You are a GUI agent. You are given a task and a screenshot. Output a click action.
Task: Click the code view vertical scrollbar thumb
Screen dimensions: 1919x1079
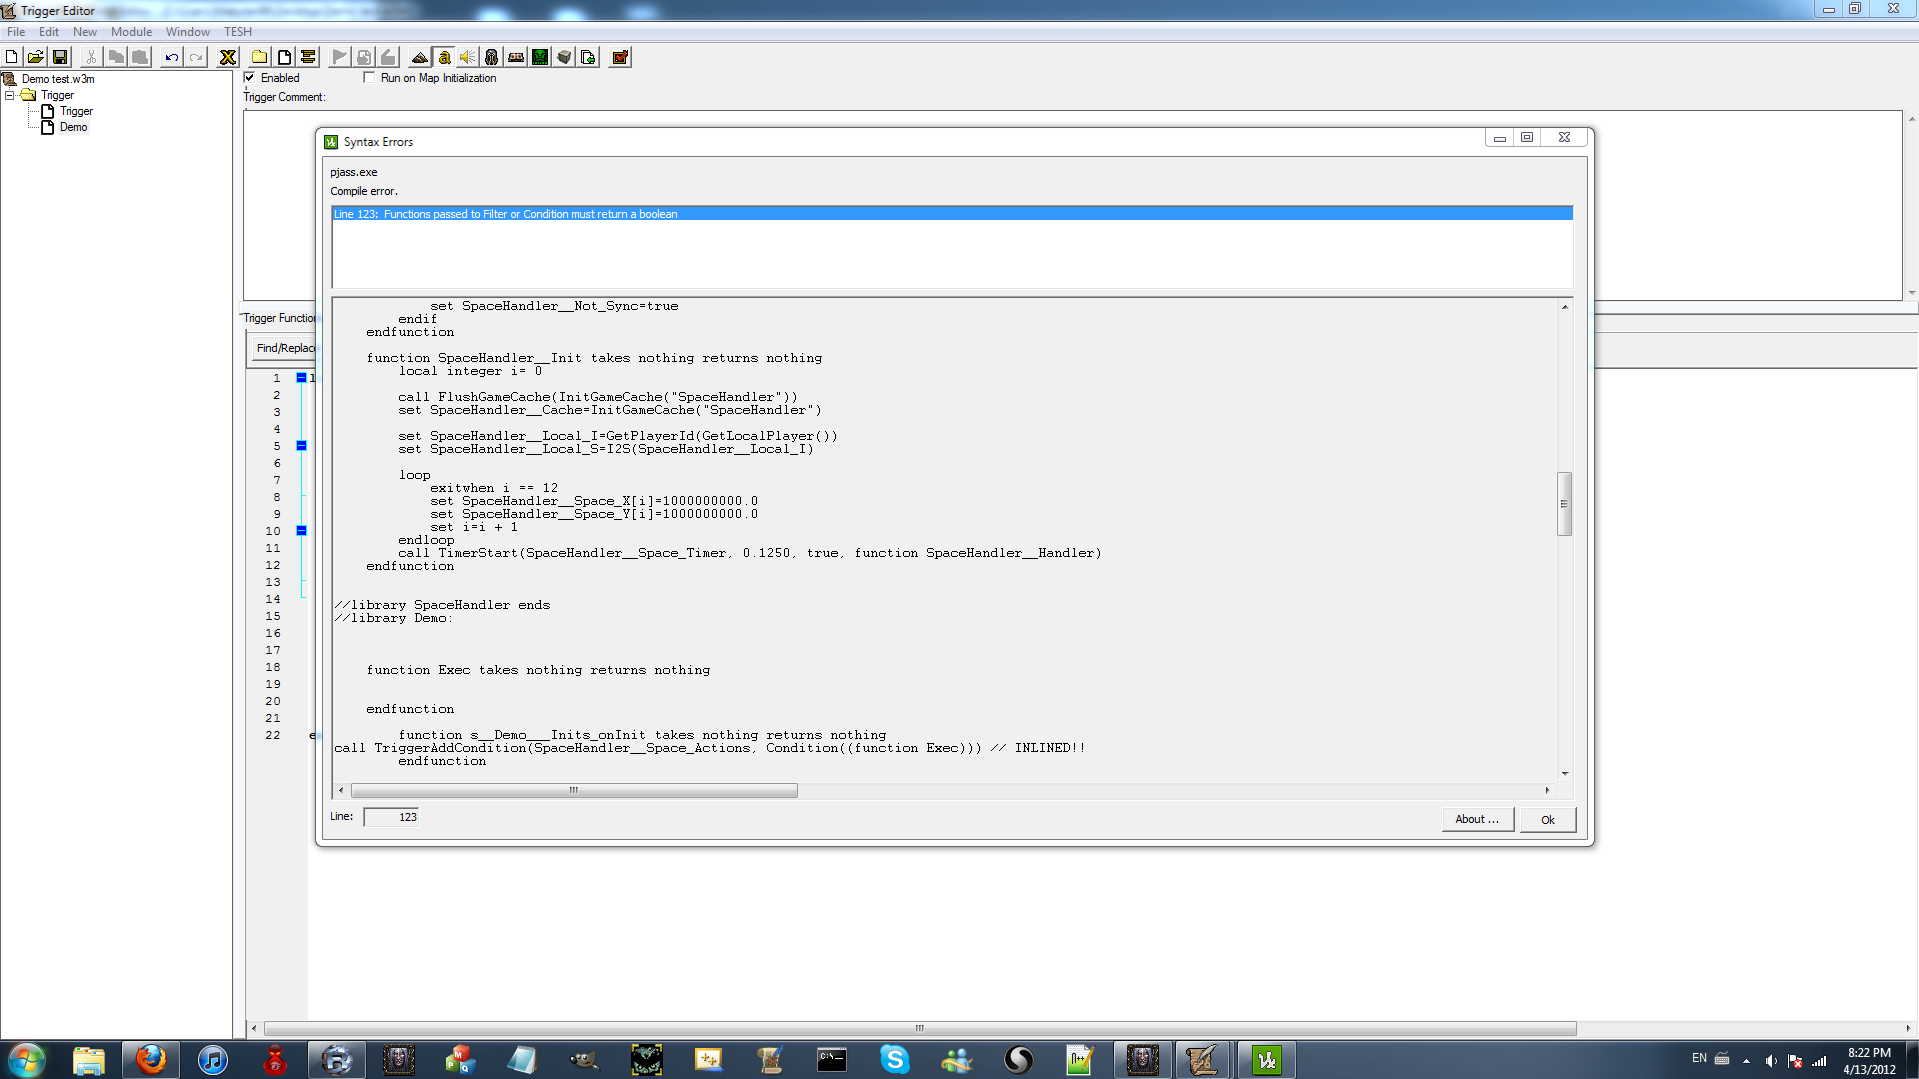point(1564,504)
